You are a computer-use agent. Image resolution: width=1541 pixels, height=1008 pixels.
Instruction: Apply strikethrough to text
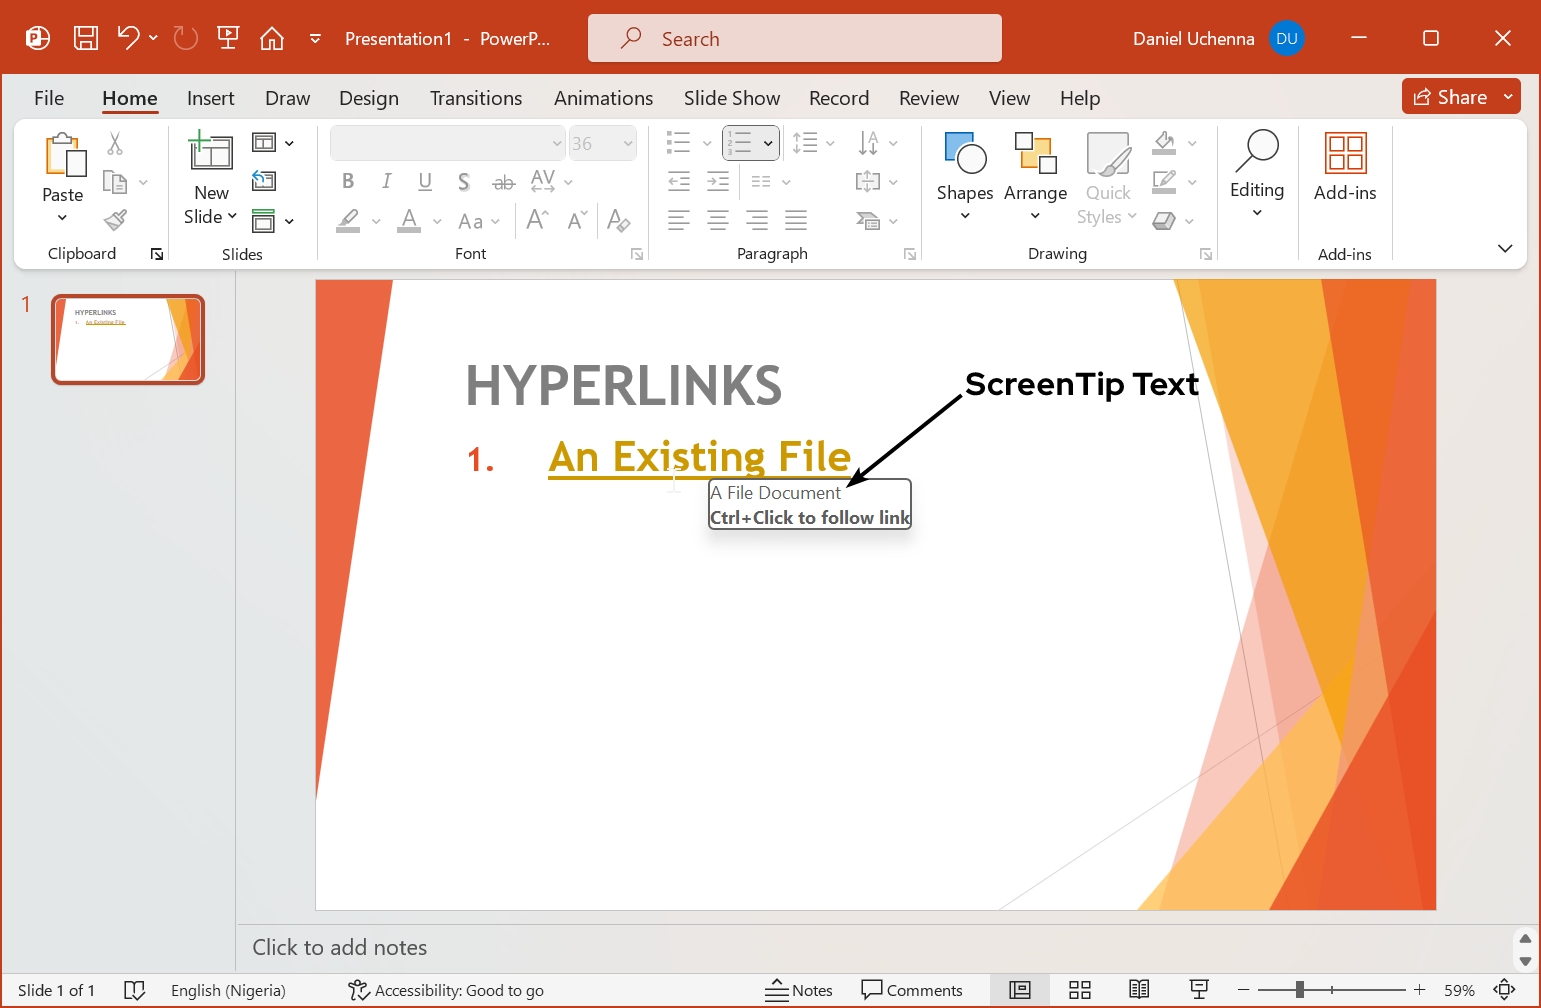(503, 181)
